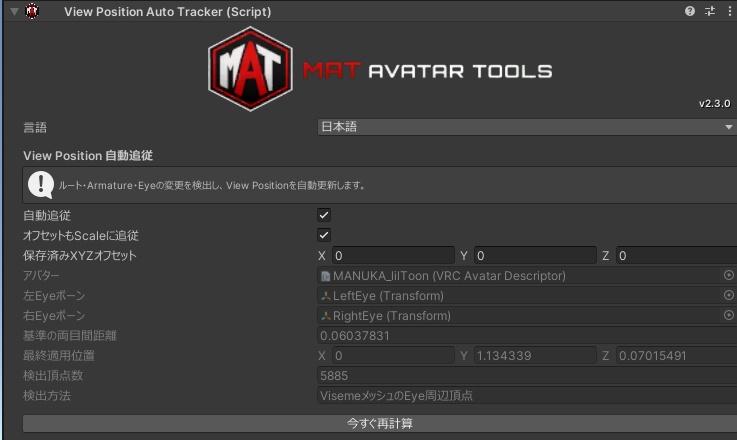Open object picker for 右Eyeボーン field
Screen dimensions: 737x440
point(729,315)
